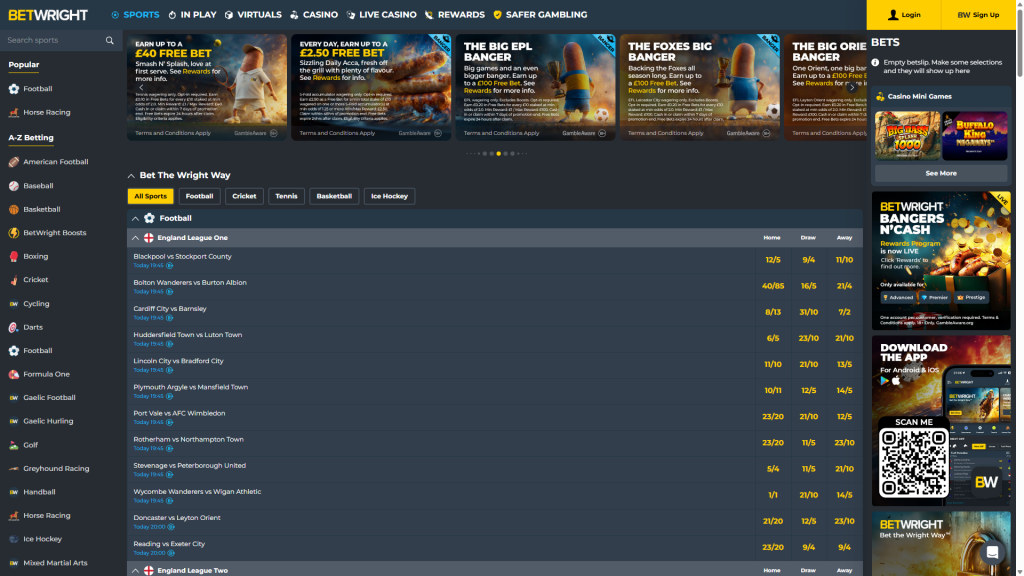Click the Login button
1024x576 pixels.
pyautogui.click(x=904, y=15)
